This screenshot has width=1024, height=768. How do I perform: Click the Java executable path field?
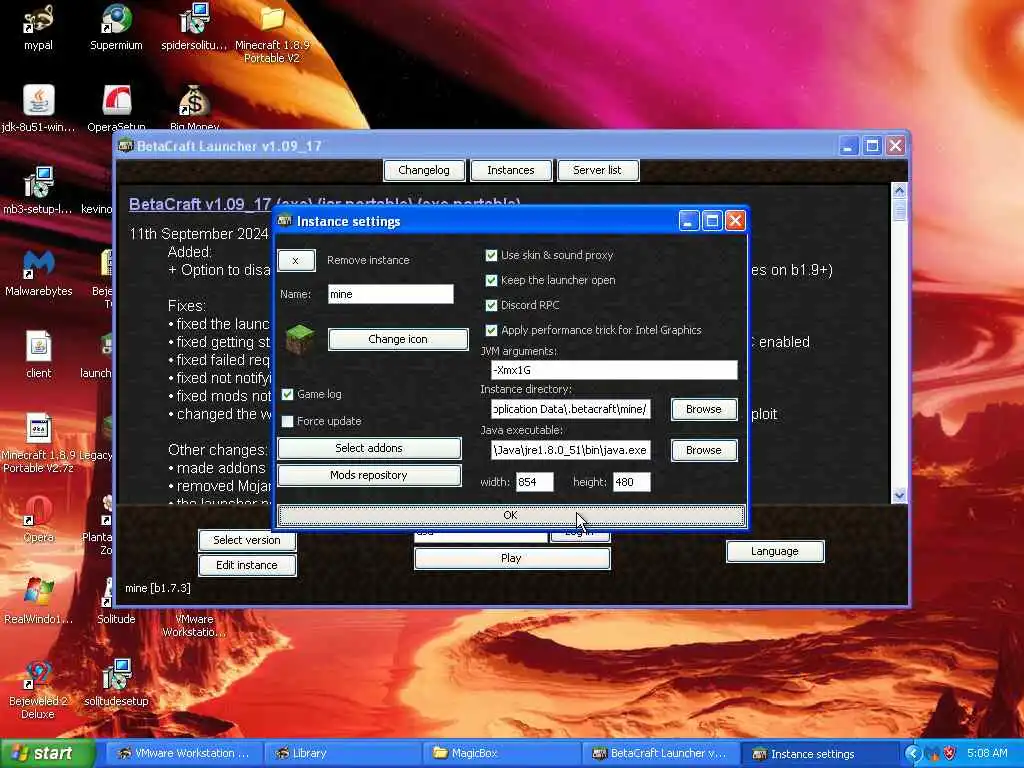point(570,450)
